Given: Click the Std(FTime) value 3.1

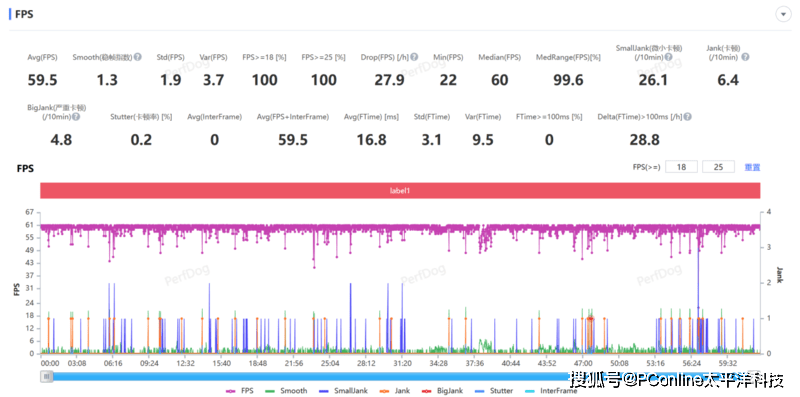Looking at the screenshot, I should coord(432,139).
